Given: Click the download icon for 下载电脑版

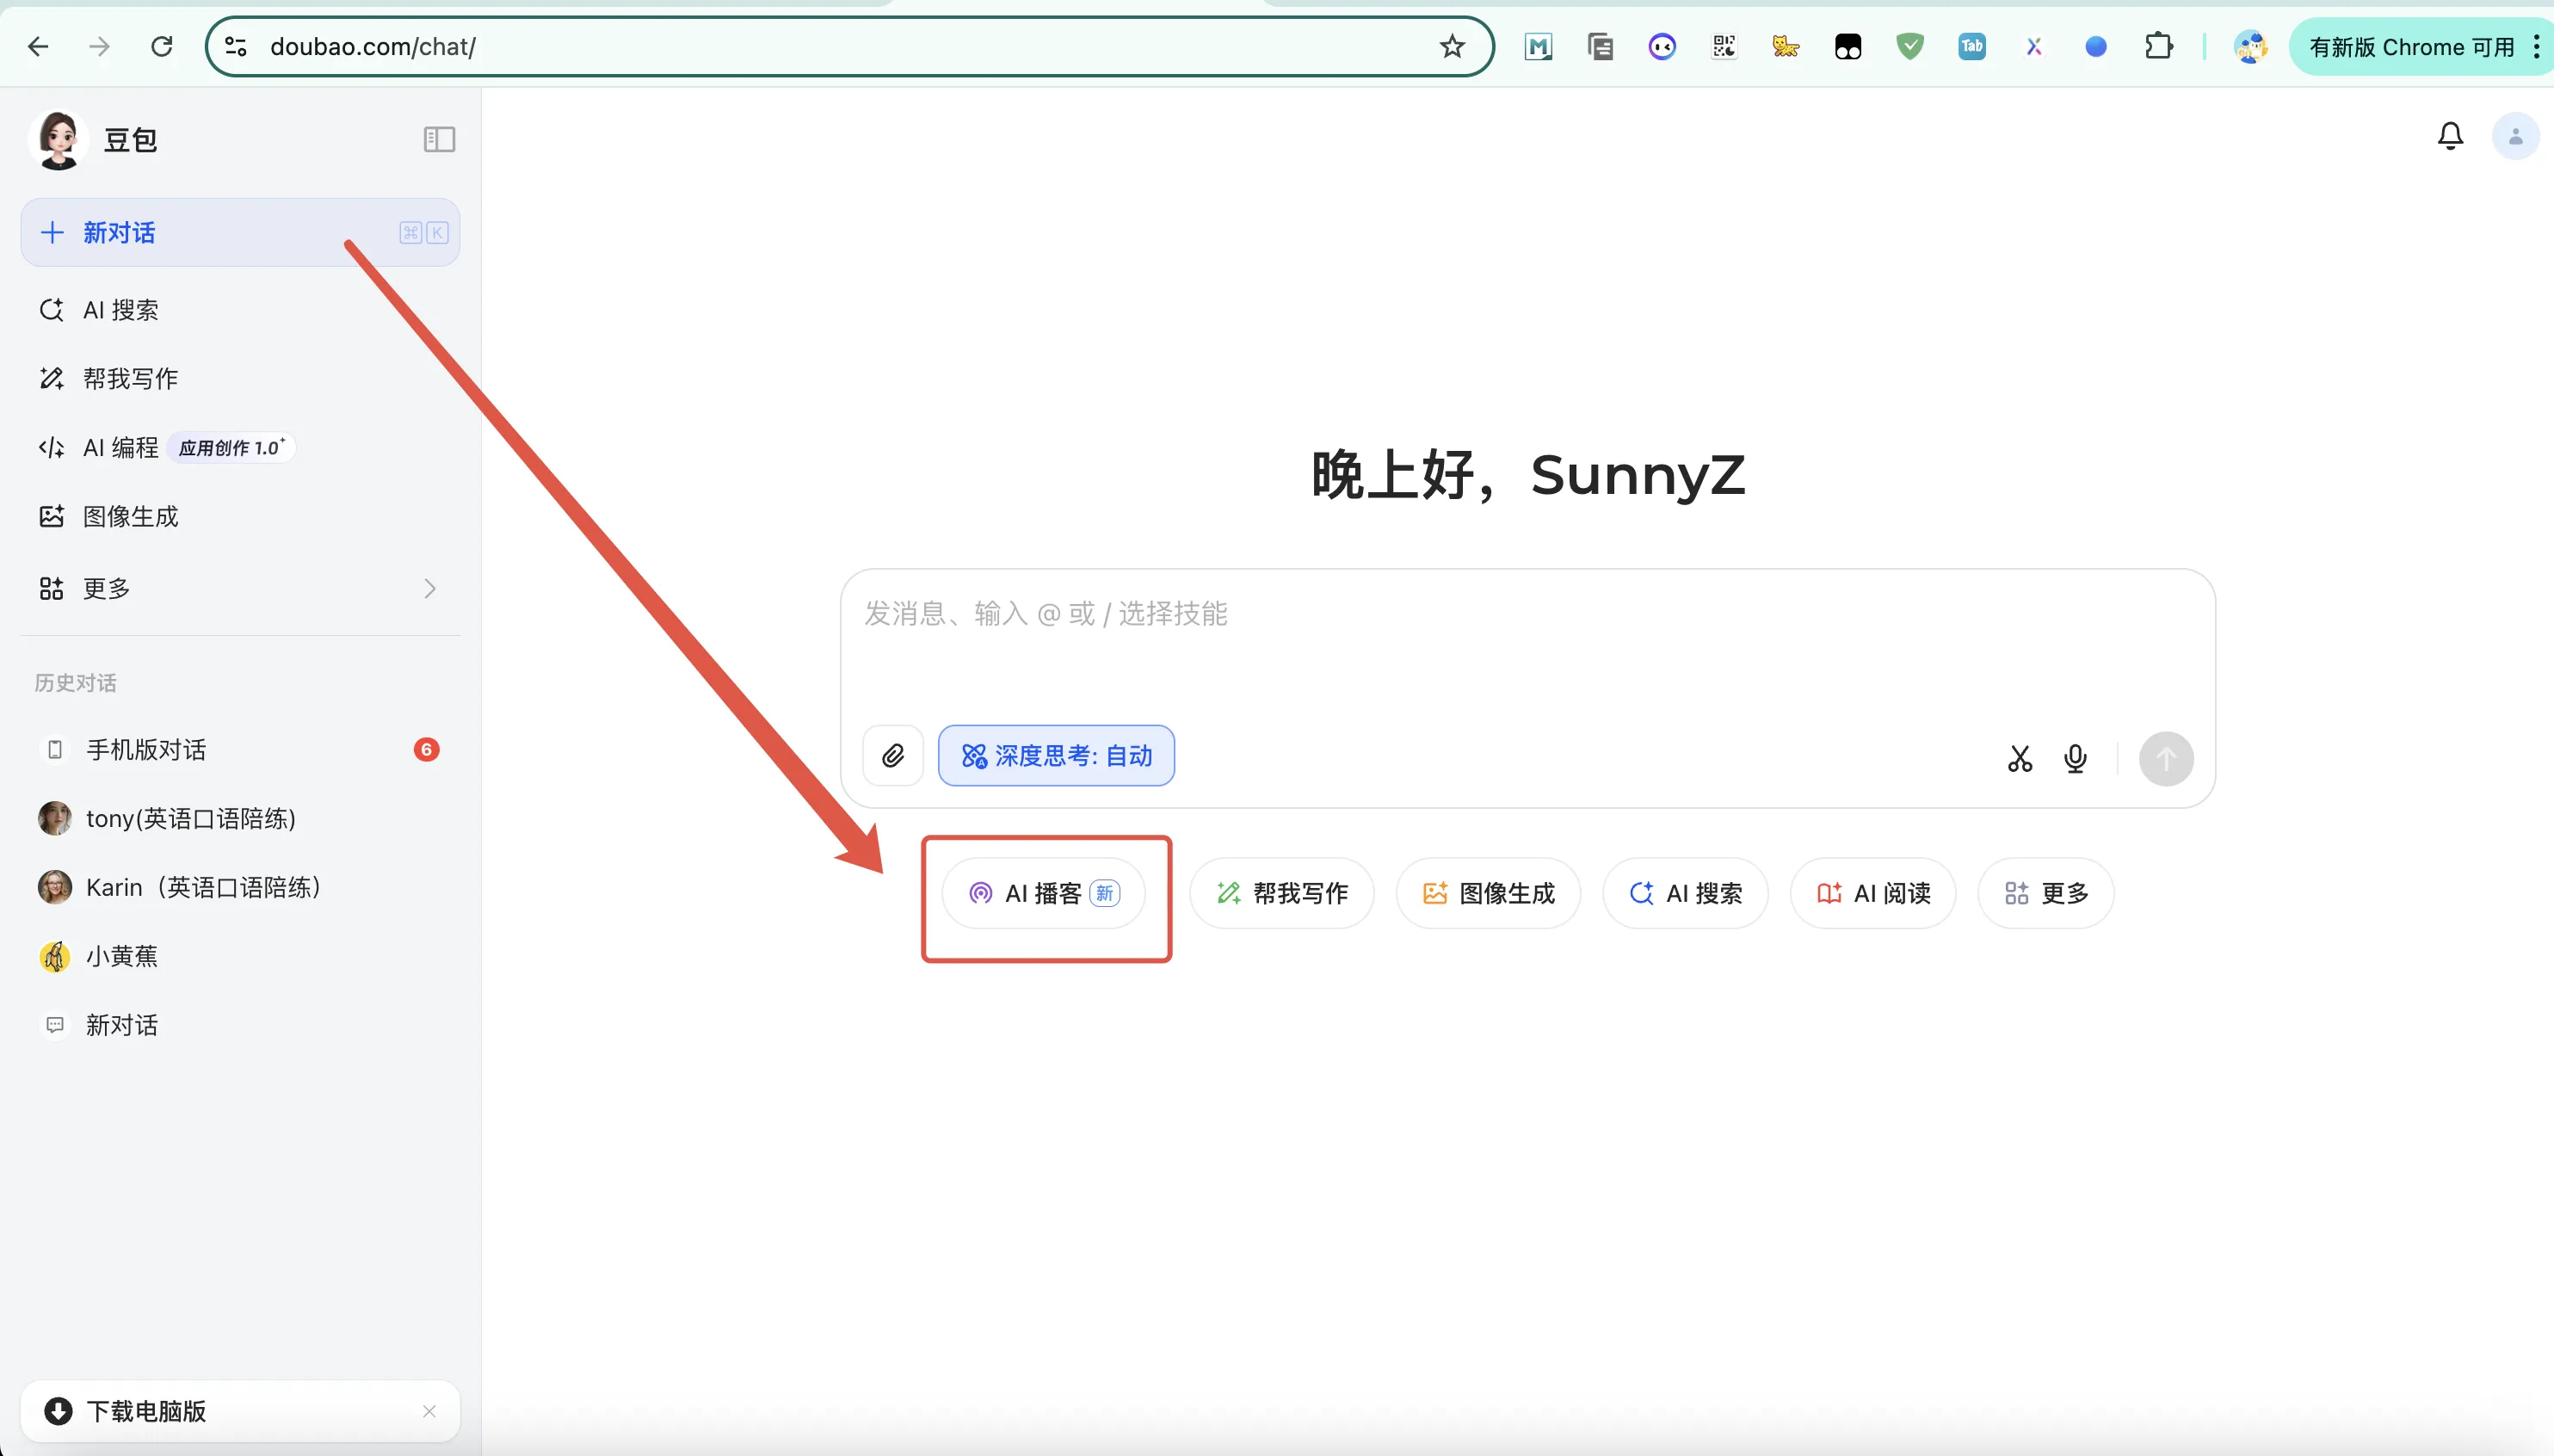Looking at the screenshot, I should point(58,1411).
